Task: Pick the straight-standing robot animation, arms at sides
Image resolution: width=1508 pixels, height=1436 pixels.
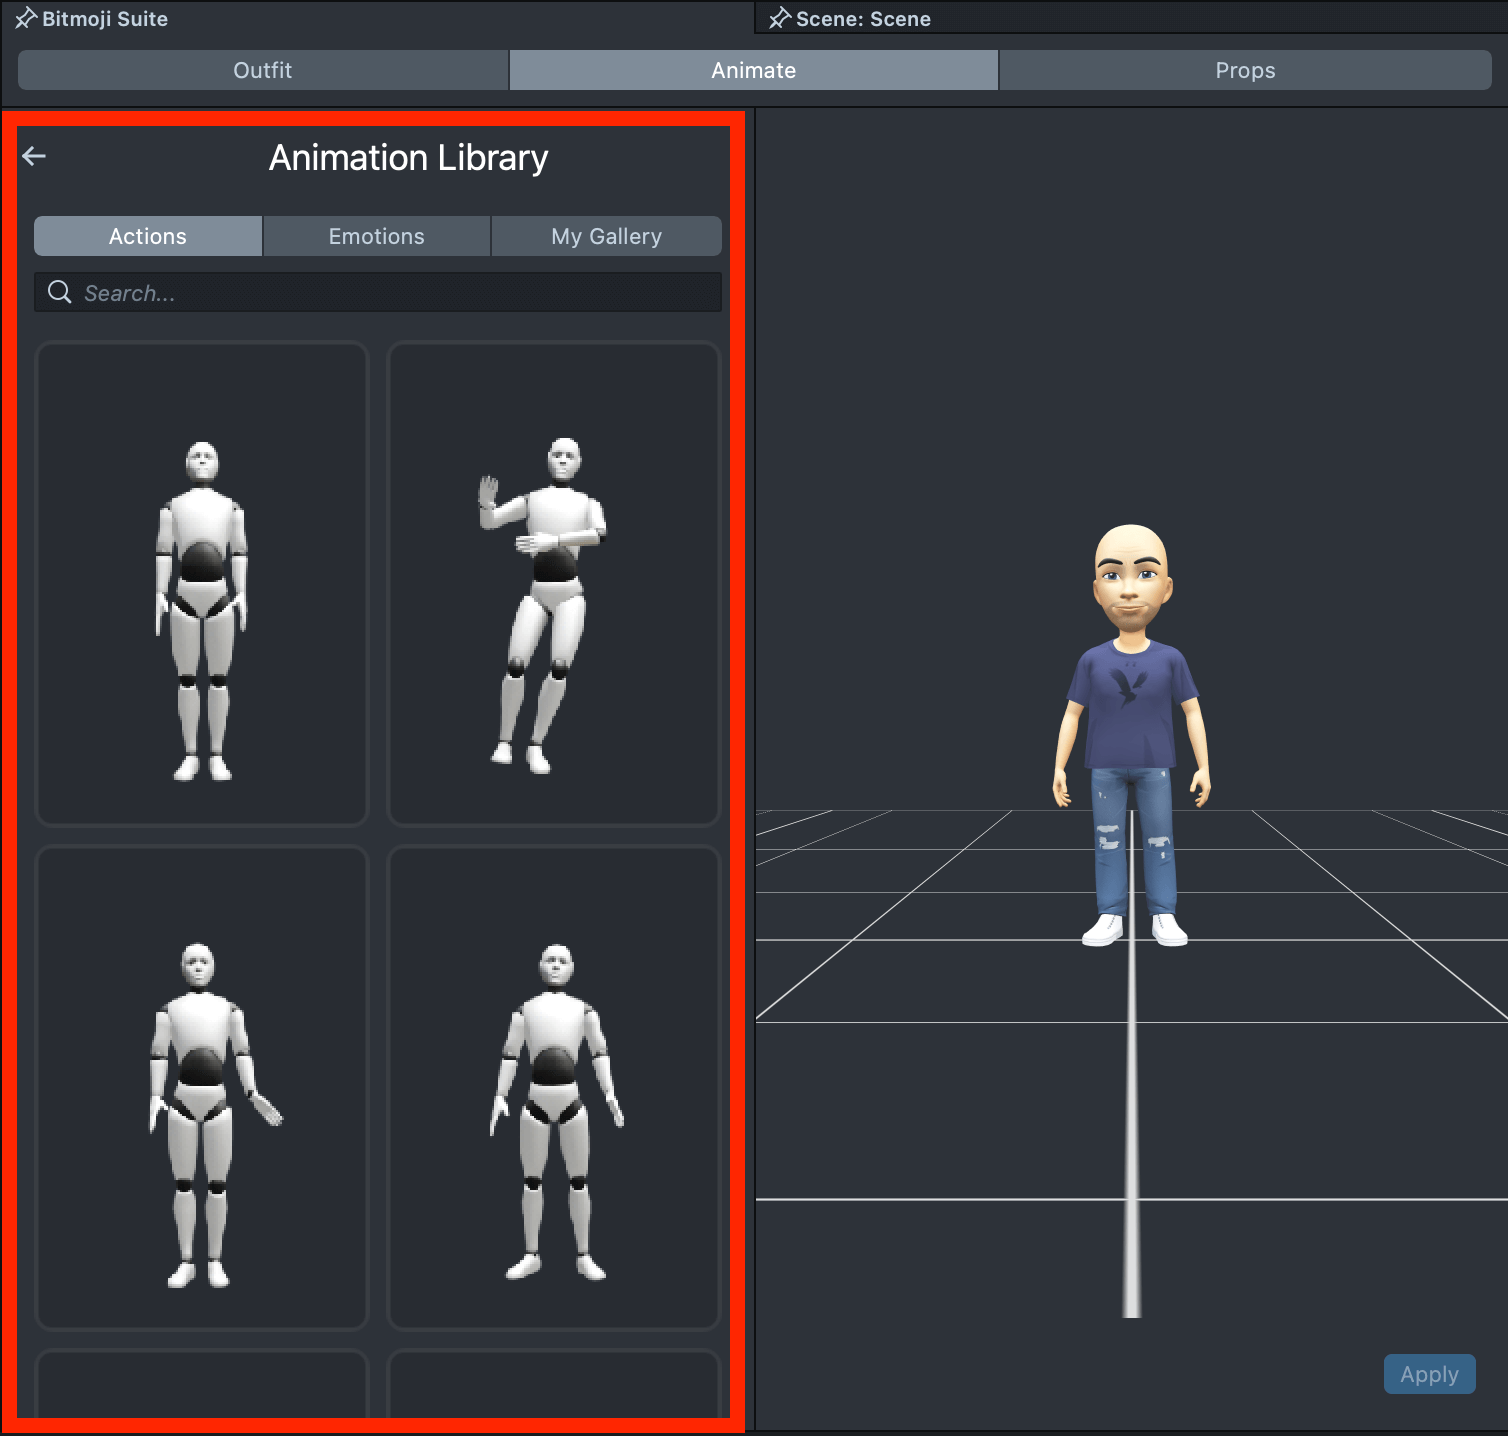Action: pyautogui.click(x=202, y=584)
